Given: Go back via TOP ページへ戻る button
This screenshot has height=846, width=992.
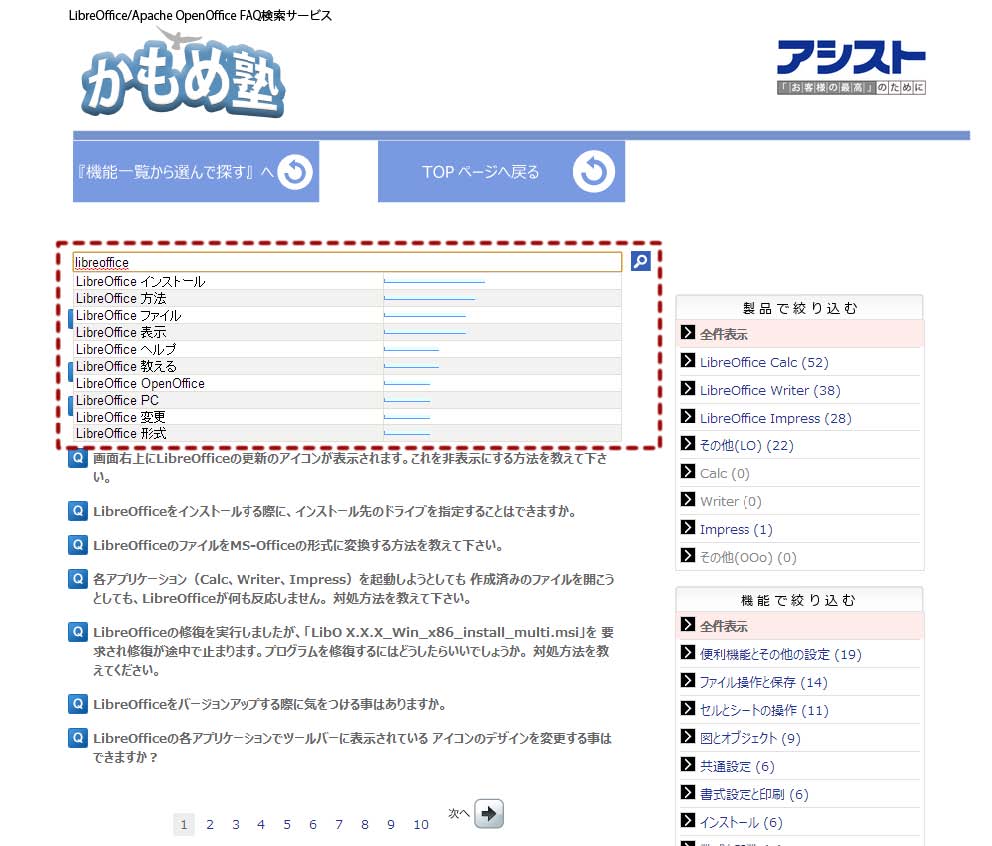Looking at the screenshot, I should (x=501, y=171).
